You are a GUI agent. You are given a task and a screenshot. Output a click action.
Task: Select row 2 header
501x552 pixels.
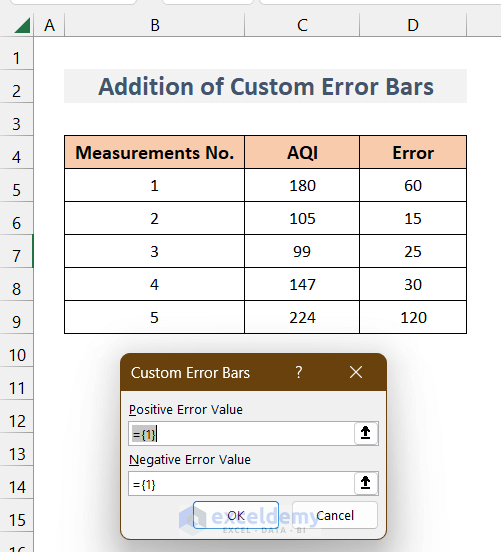[17, 87]
